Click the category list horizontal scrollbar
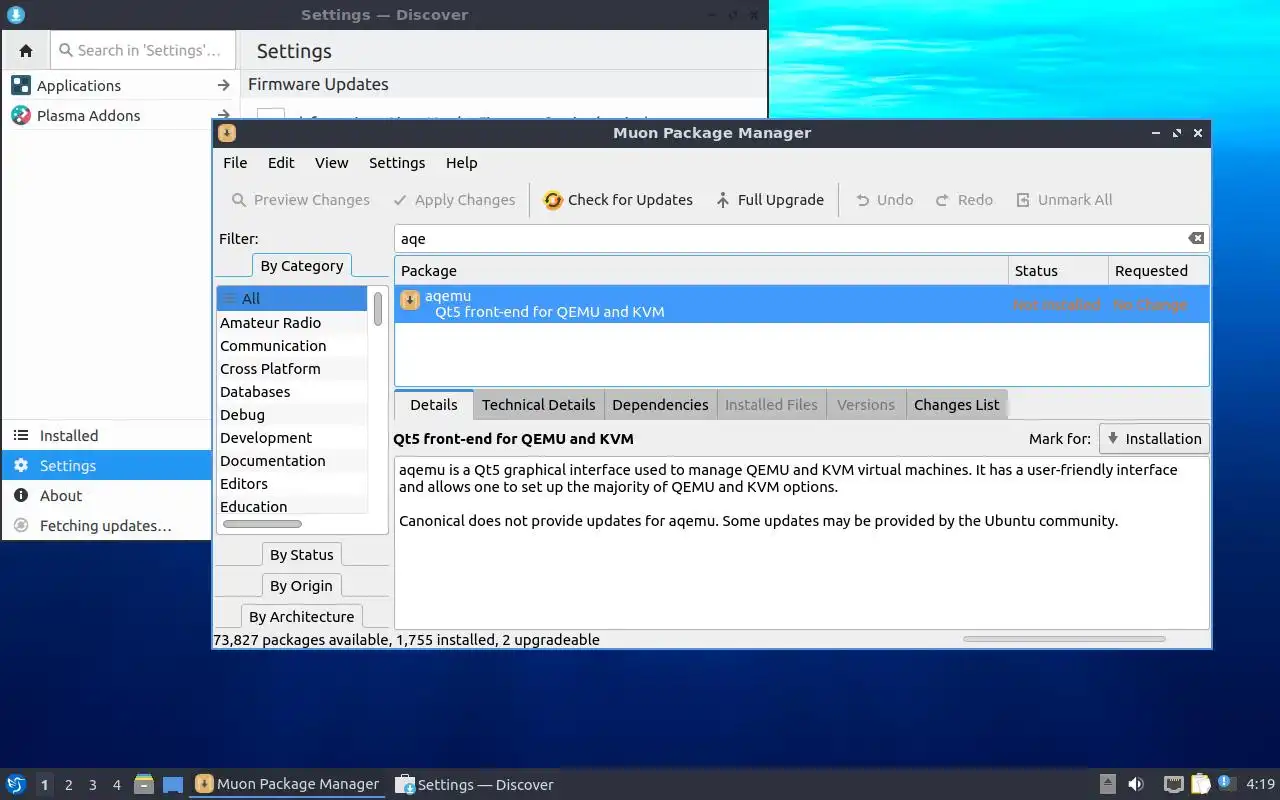 [262, 524]
